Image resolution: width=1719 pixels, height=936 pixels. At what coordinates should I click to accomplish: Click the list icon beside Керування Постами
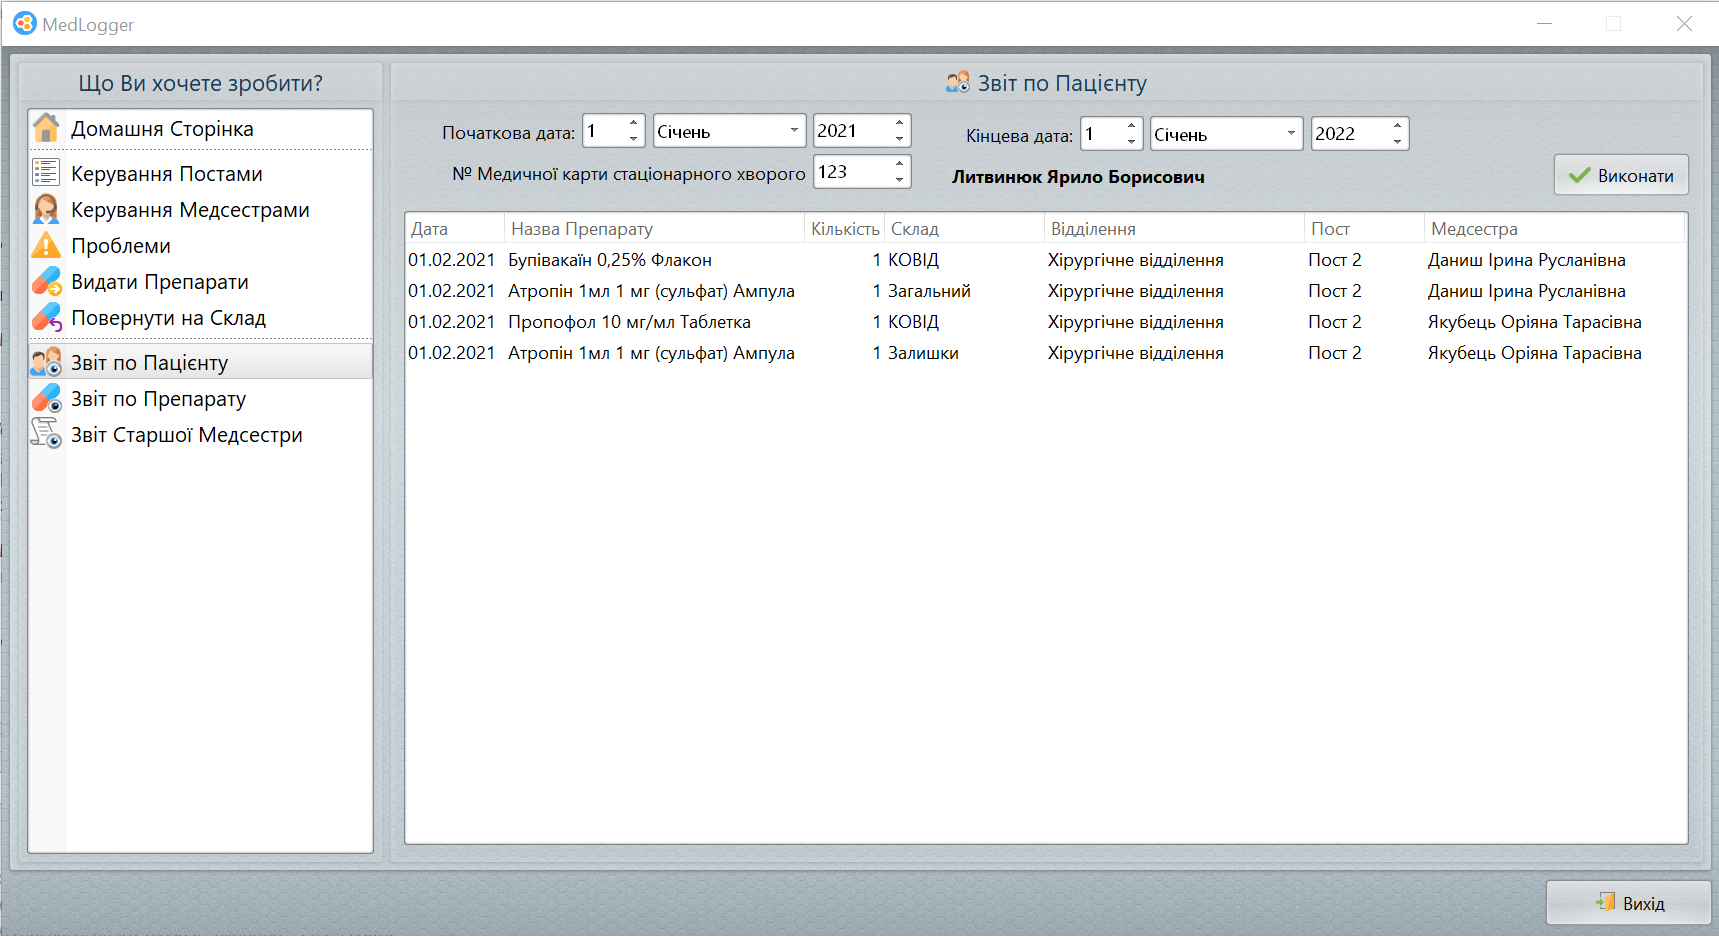(46, 173)
